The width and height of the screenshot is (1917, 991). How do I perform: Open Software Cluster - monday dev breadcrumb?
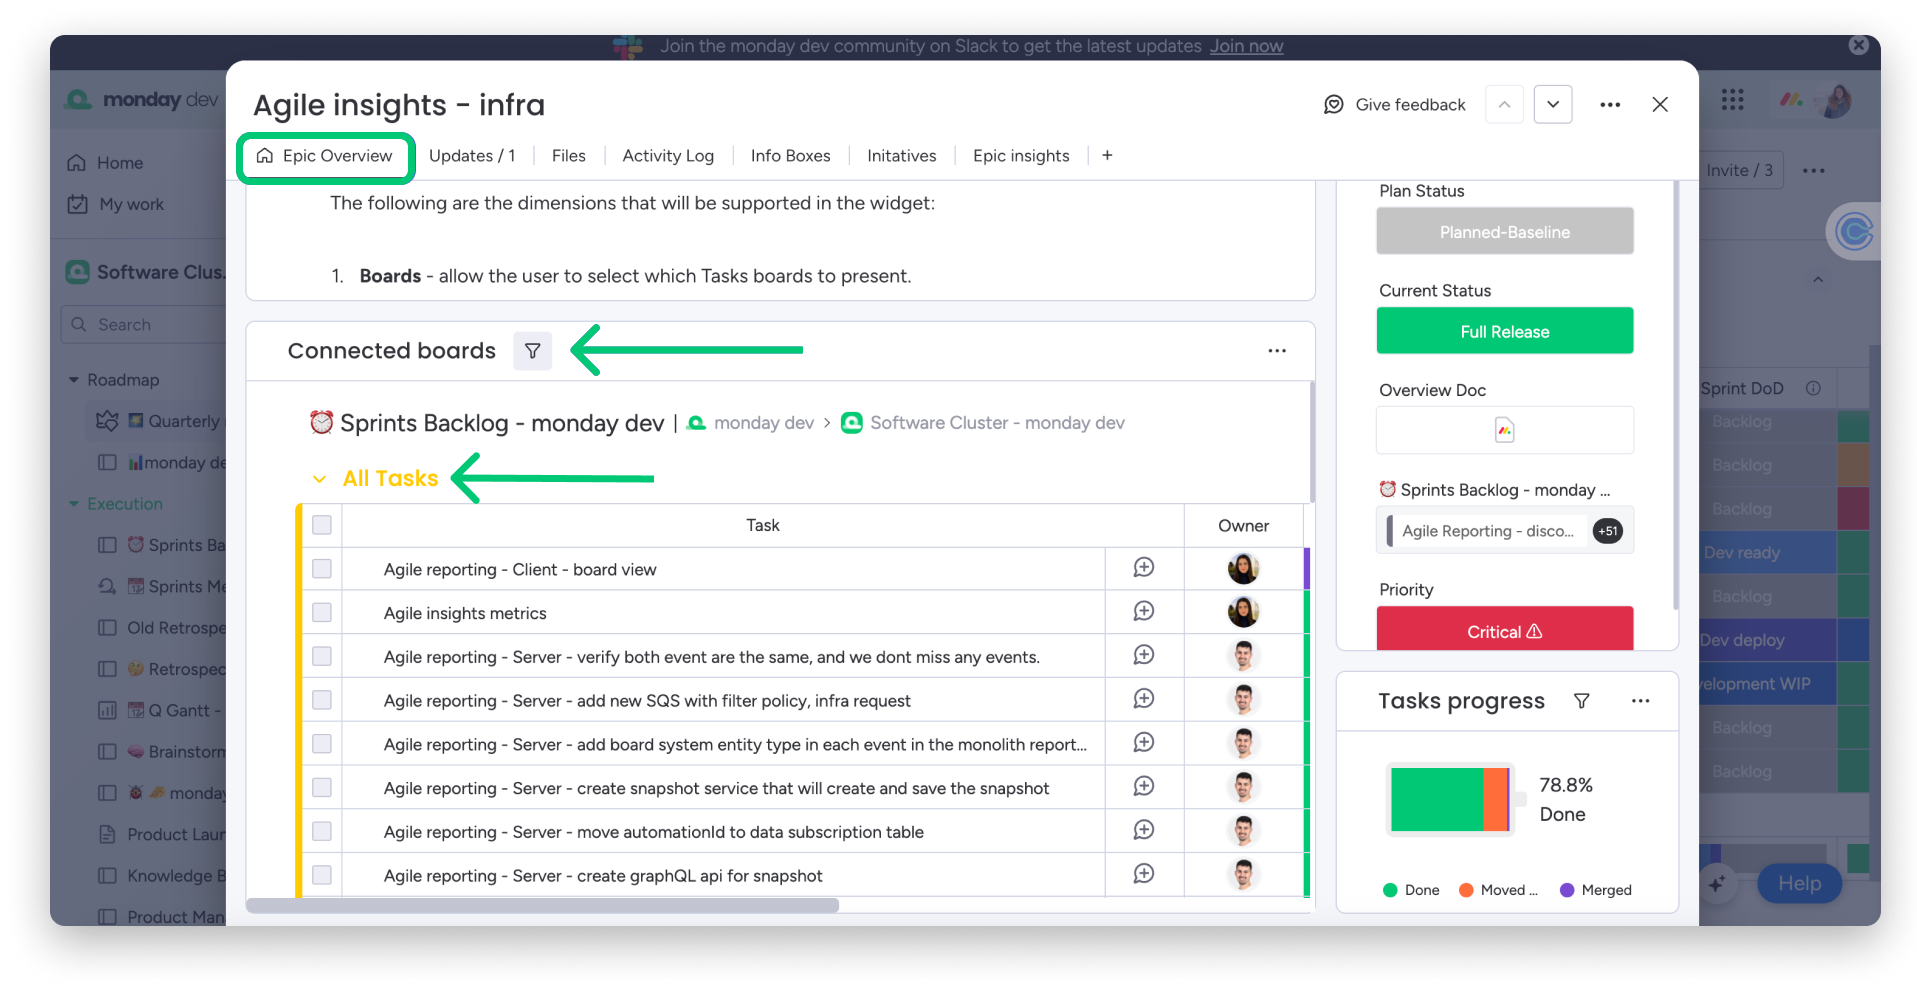click(x=984, y=423)
